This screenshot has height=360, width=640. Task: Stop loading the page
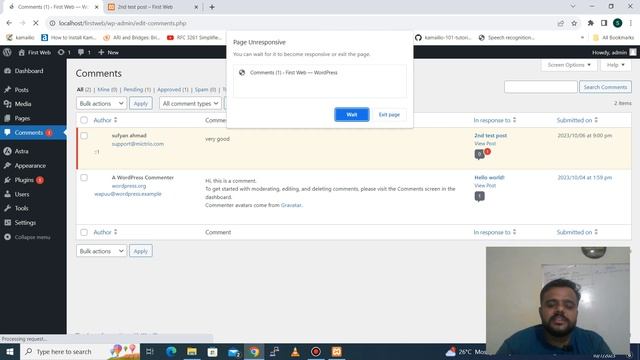(x=36, y=23)
